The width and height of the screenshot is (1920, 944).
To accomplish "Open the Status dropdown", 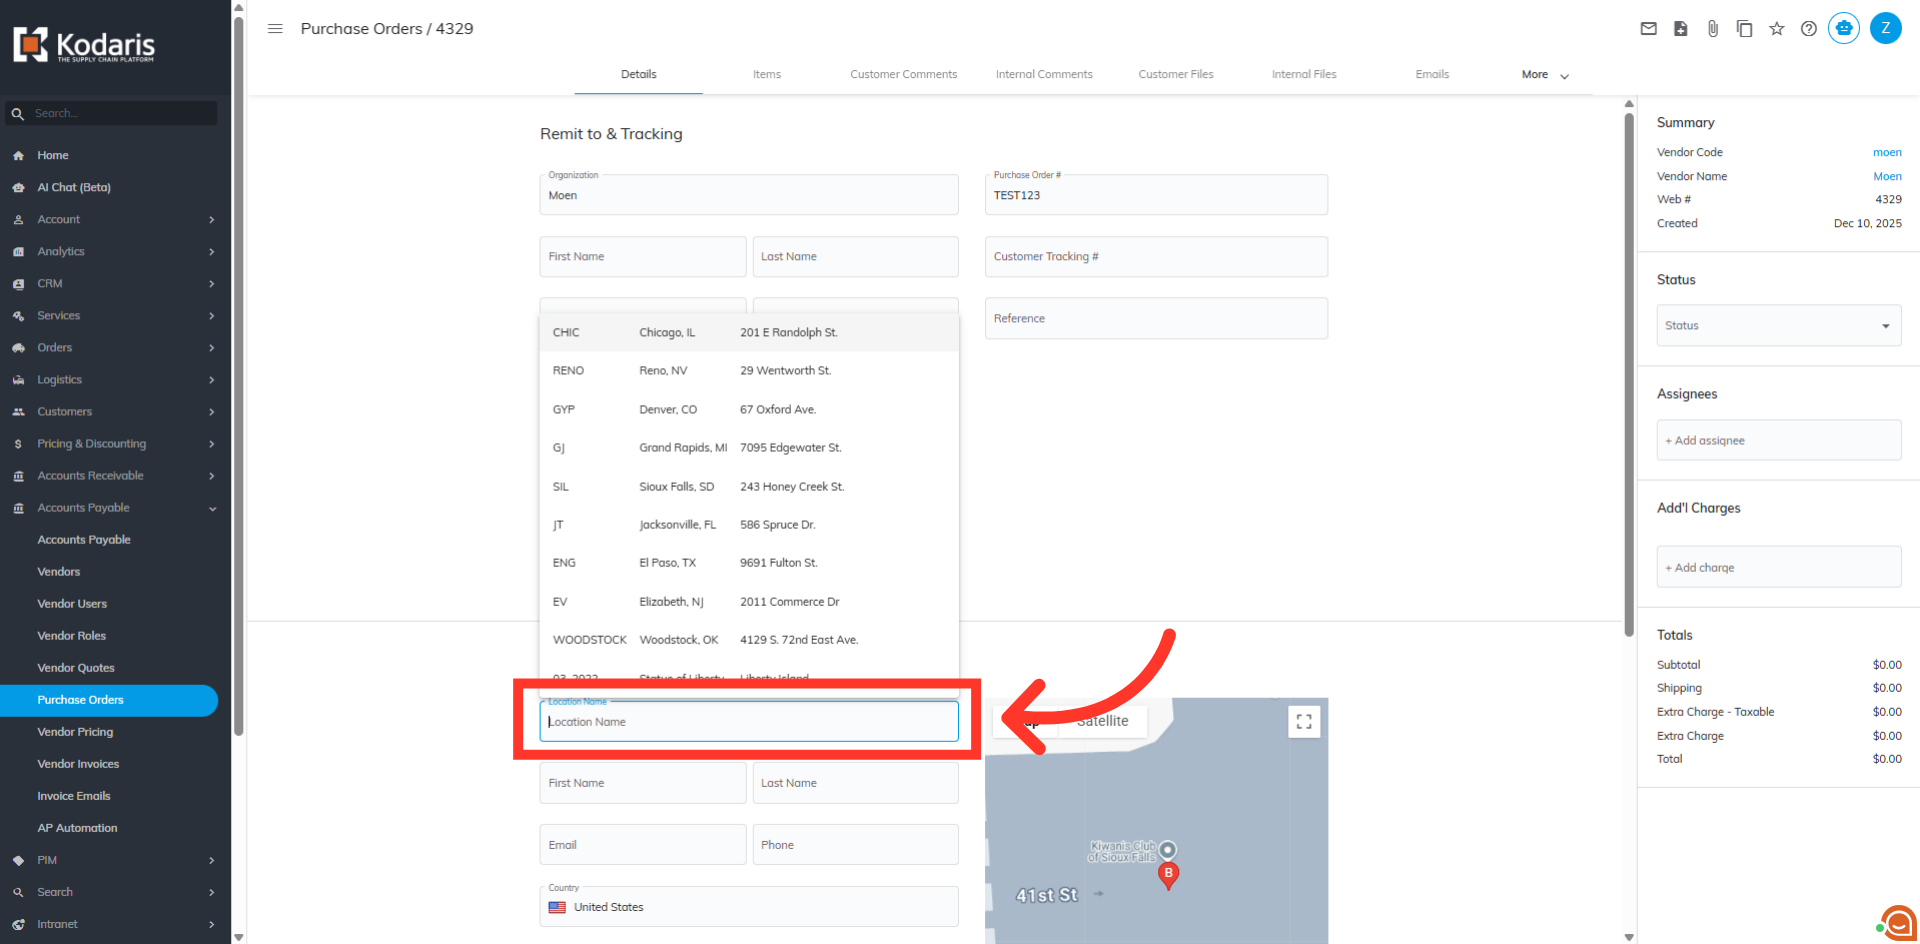I will 1779,326.
